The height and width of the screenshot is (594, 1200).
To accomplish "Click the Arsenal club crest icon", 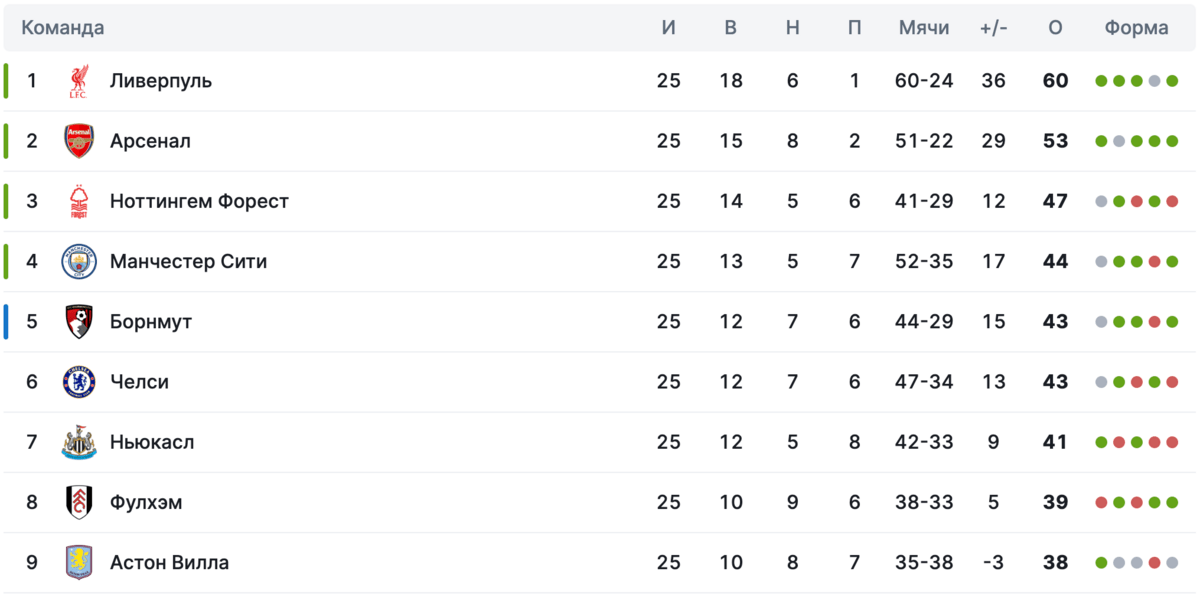I will point(78,141).
